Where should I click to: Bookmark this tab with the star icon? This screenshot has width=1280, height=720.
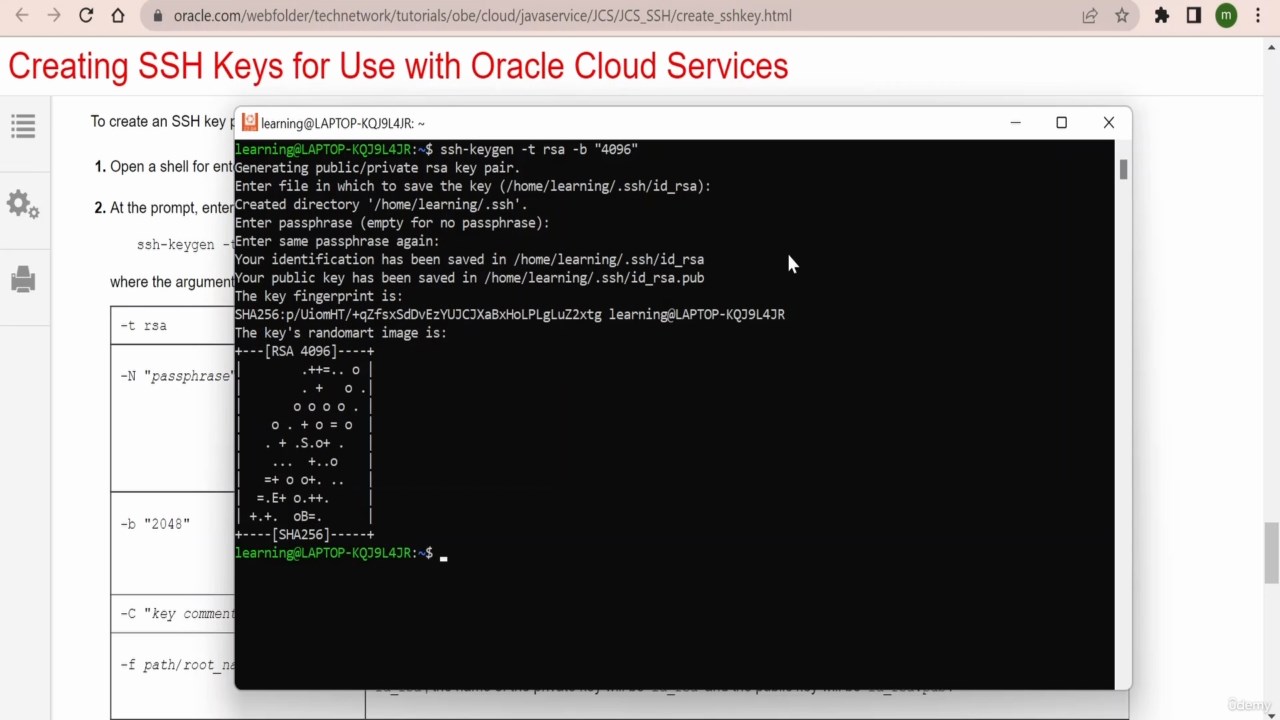point(1122,16)
